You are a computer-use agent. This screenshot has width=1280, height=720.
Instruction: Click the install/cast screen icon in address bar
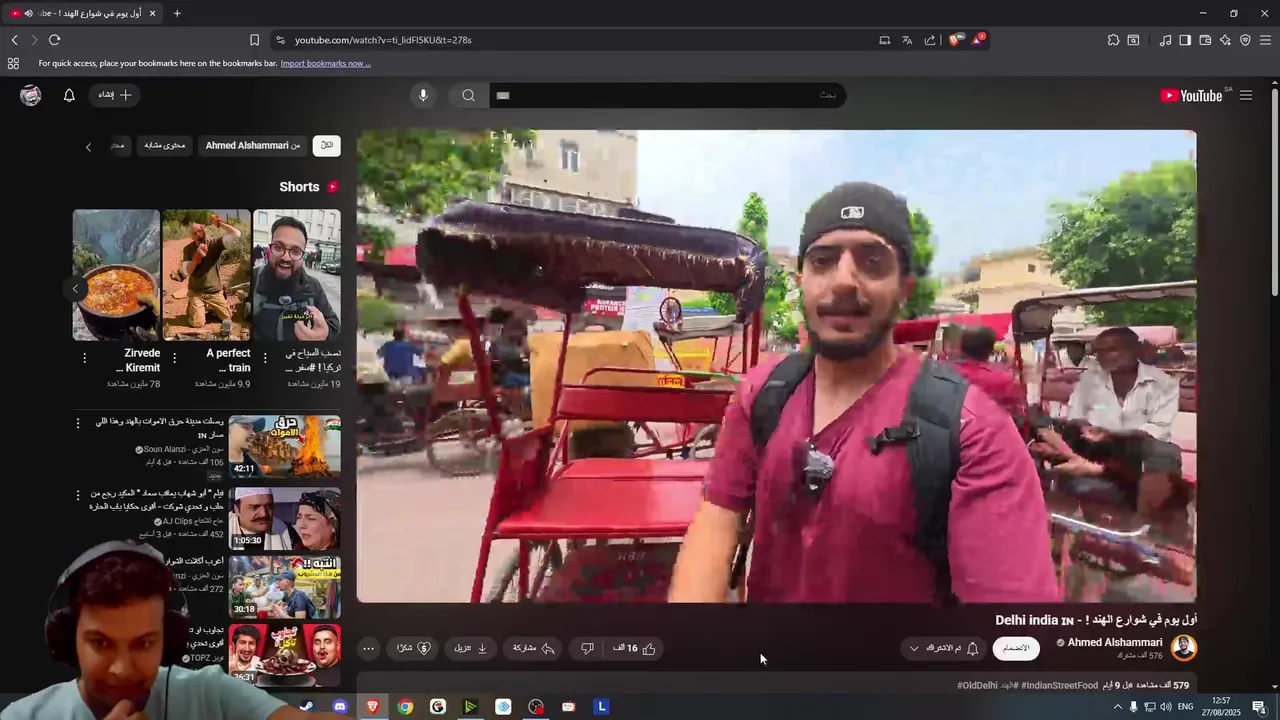pyautogui.click(x=884, y=40)
